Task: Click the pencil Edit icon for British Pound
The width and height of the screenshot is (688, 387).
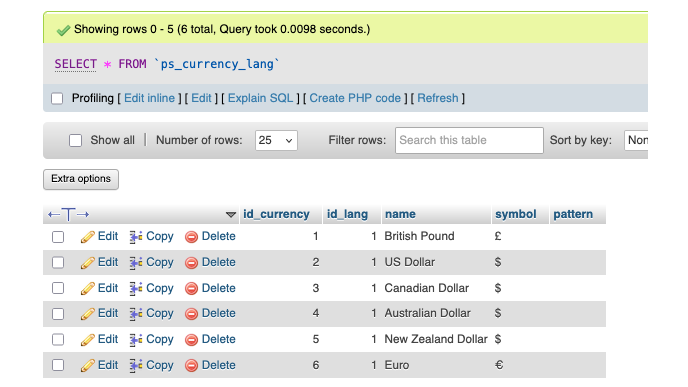Action: click(x=88, y=237)
